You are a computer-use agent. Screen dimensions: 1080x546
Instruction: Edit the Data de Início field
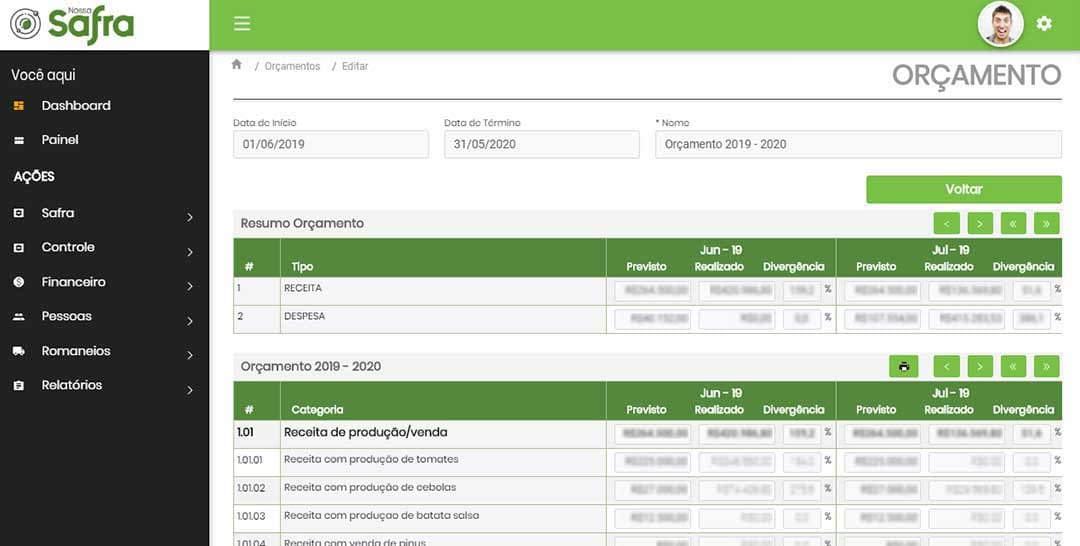pos(331,145)
